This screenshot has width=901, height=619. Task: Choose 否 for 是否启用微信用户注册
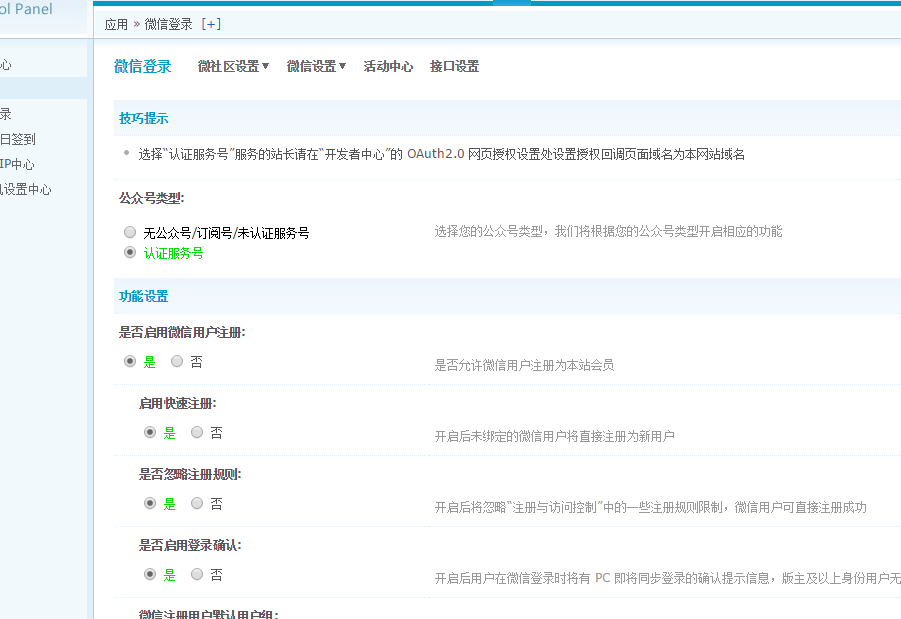click(177, 361)
